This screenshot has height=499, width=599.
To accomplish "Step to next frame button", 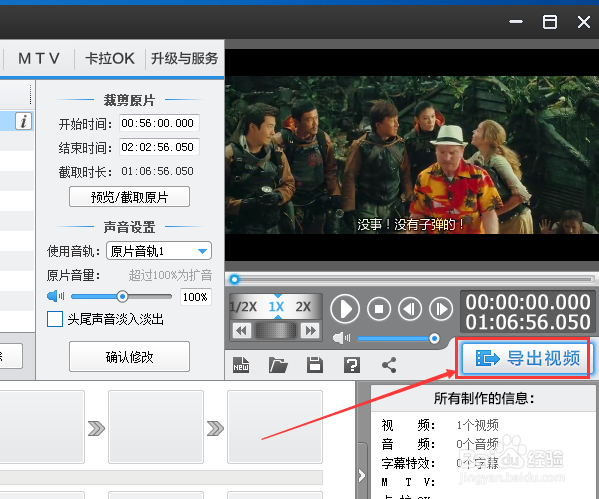I will [x=441, y=309].
